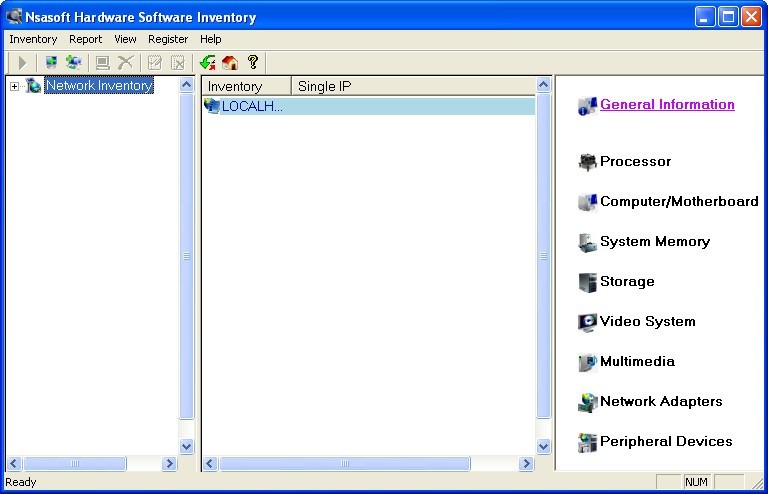Screen dimensions: 768x494
Task: Expand the Network Inventory tree node
Action: click(x=14, y=87)
